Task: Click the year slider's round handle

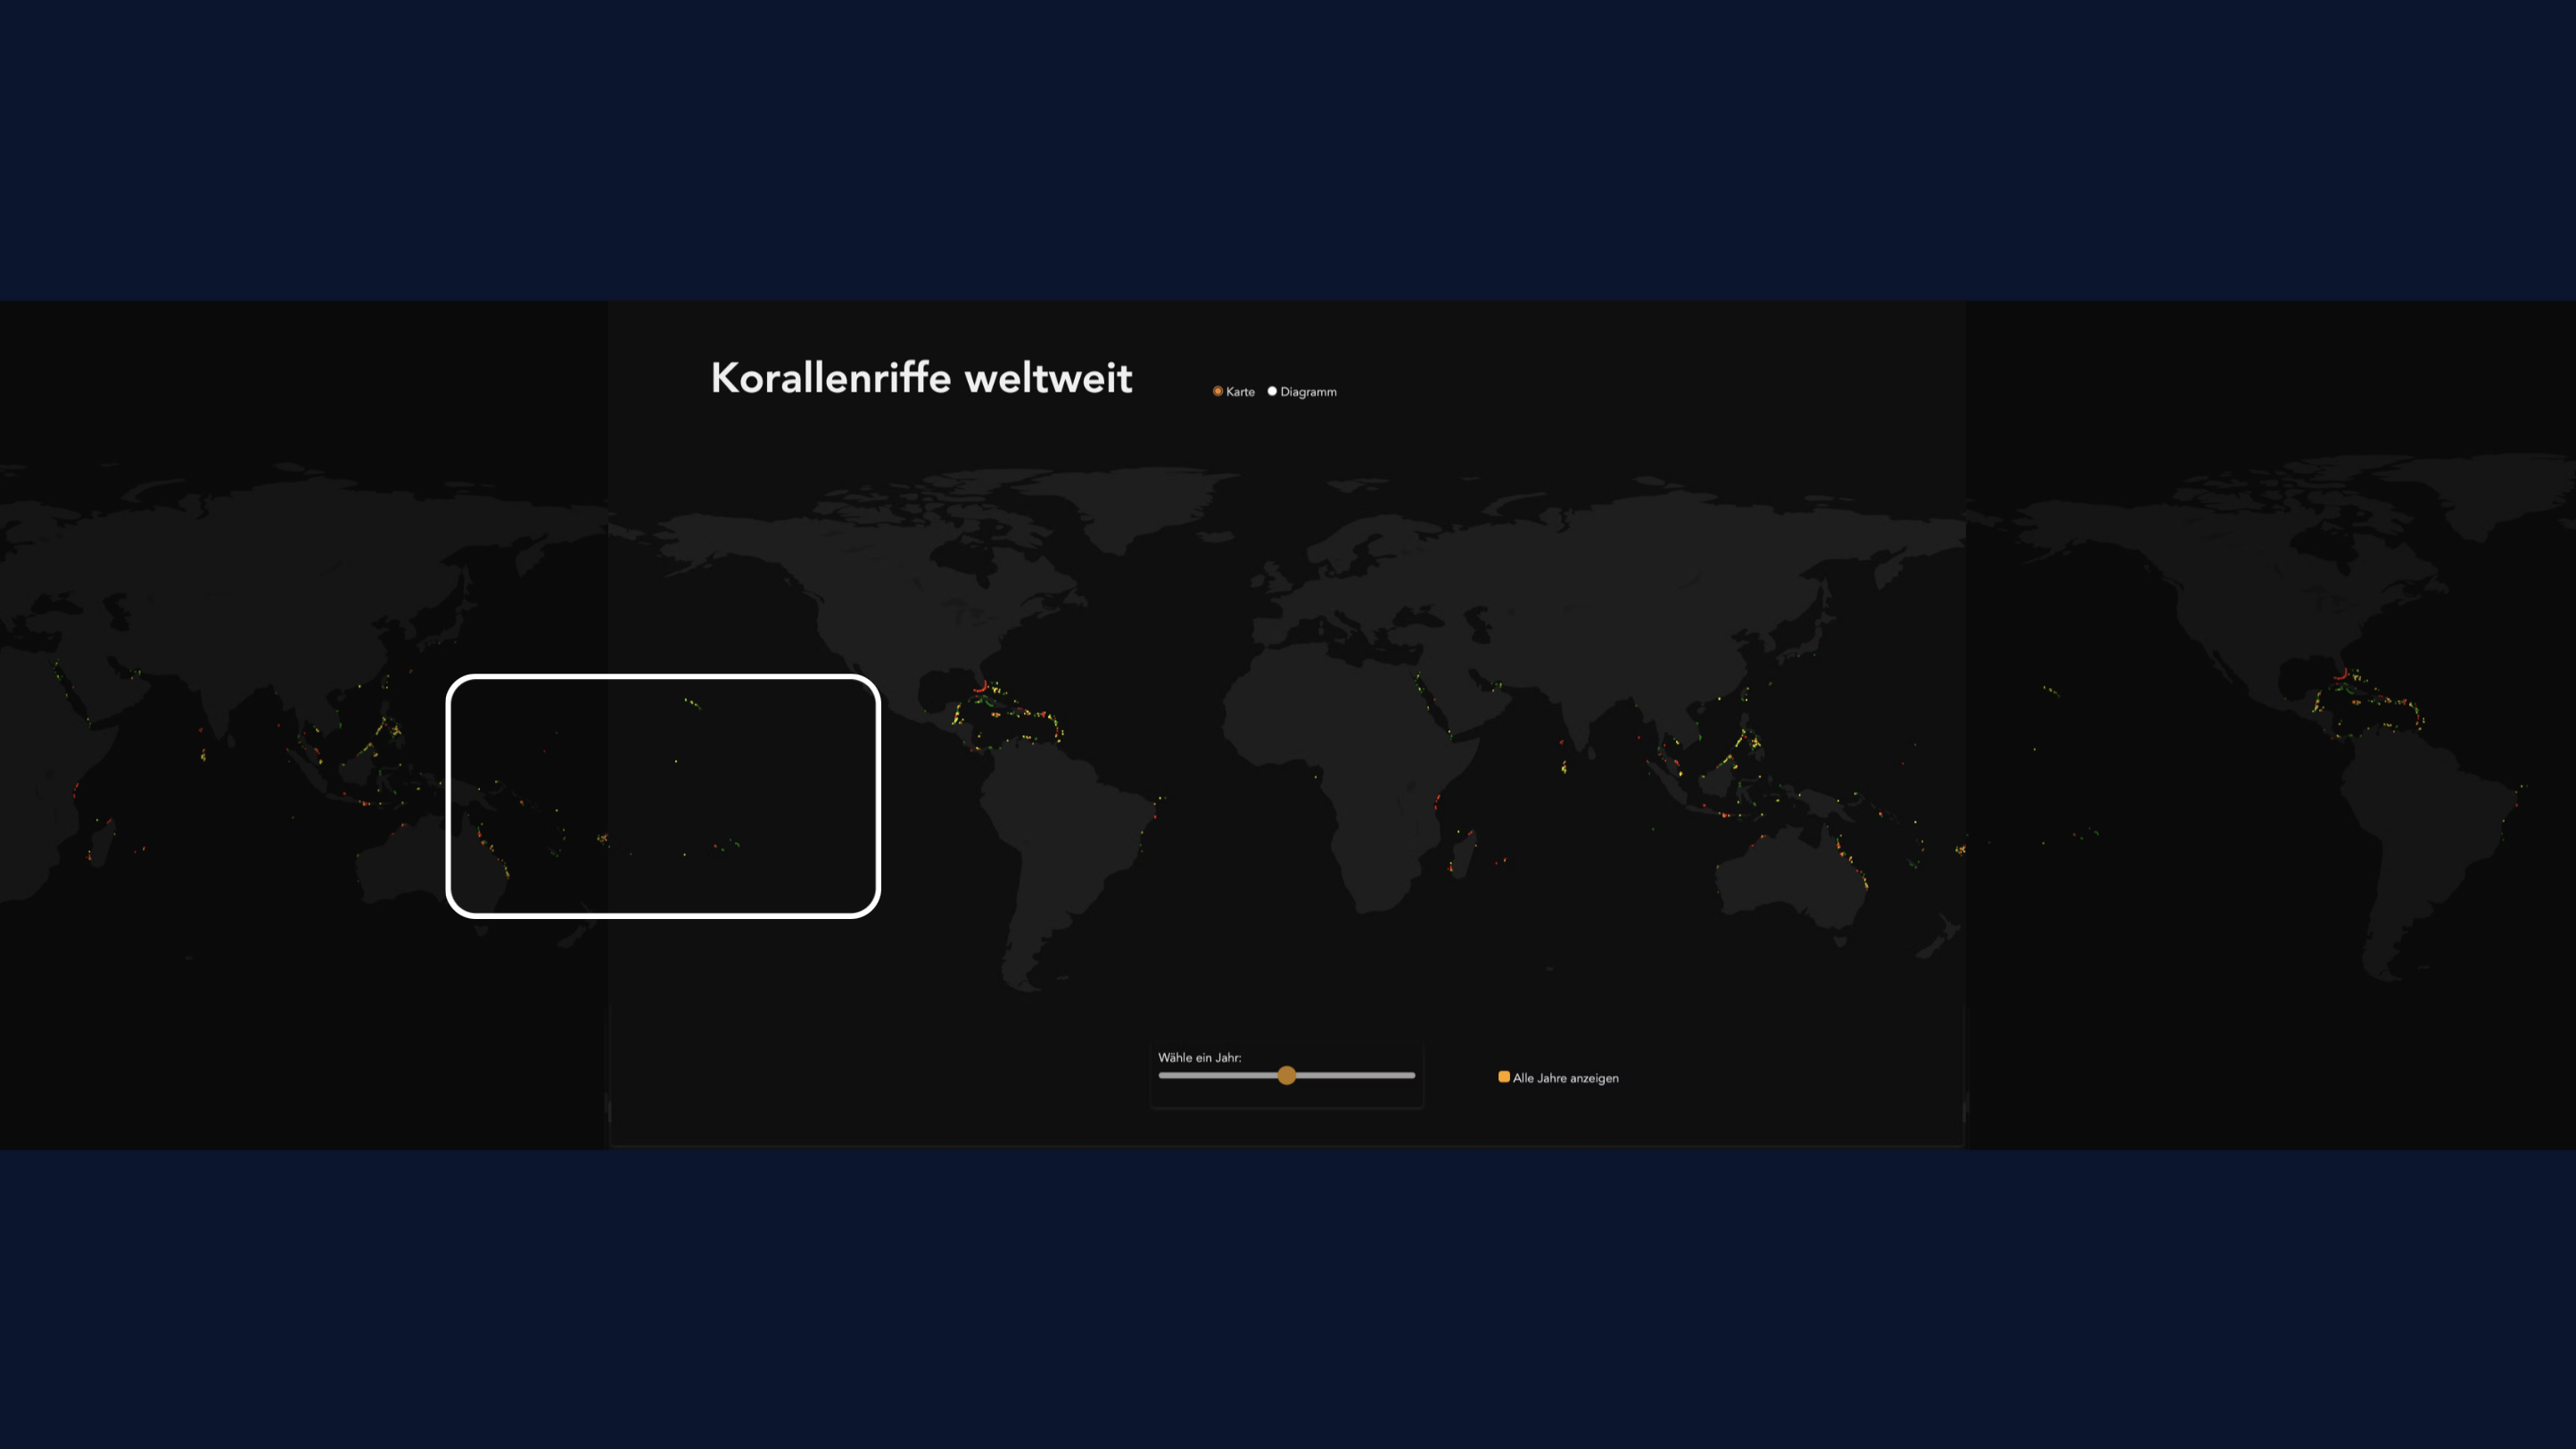Action: click(1287, 1075)
